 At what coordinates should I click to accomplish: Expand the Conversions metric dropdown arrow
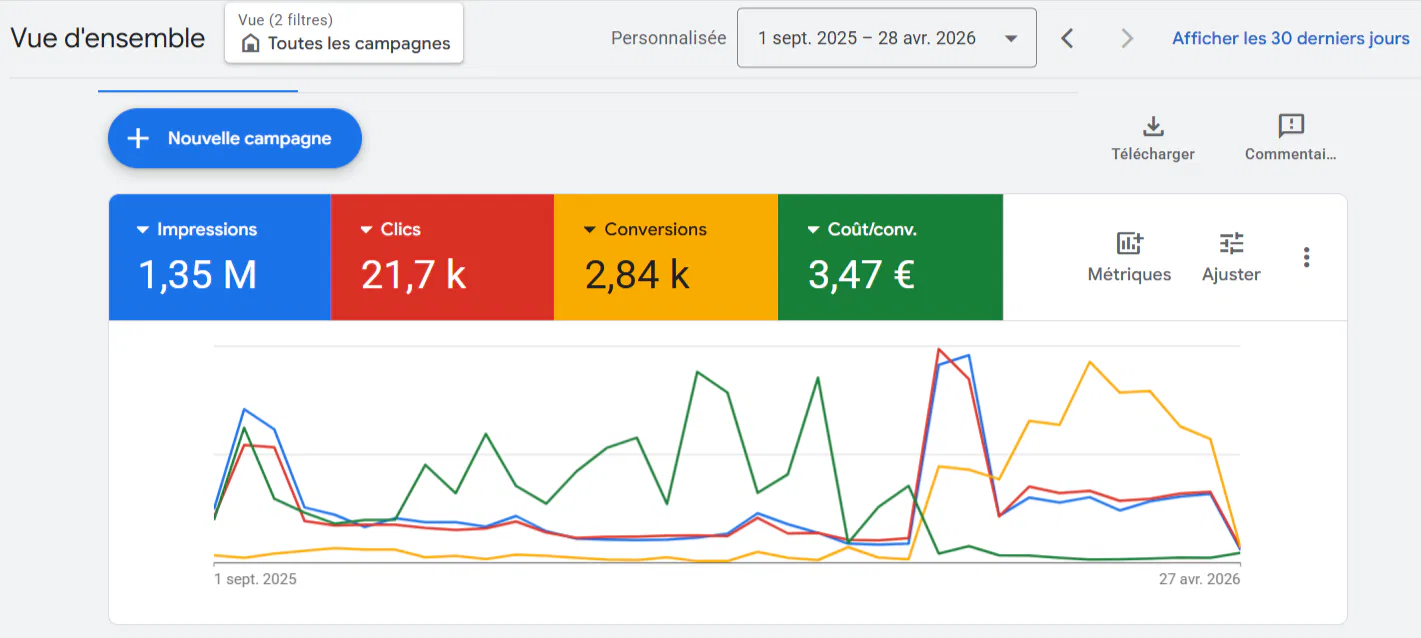[x=590, y=230]
